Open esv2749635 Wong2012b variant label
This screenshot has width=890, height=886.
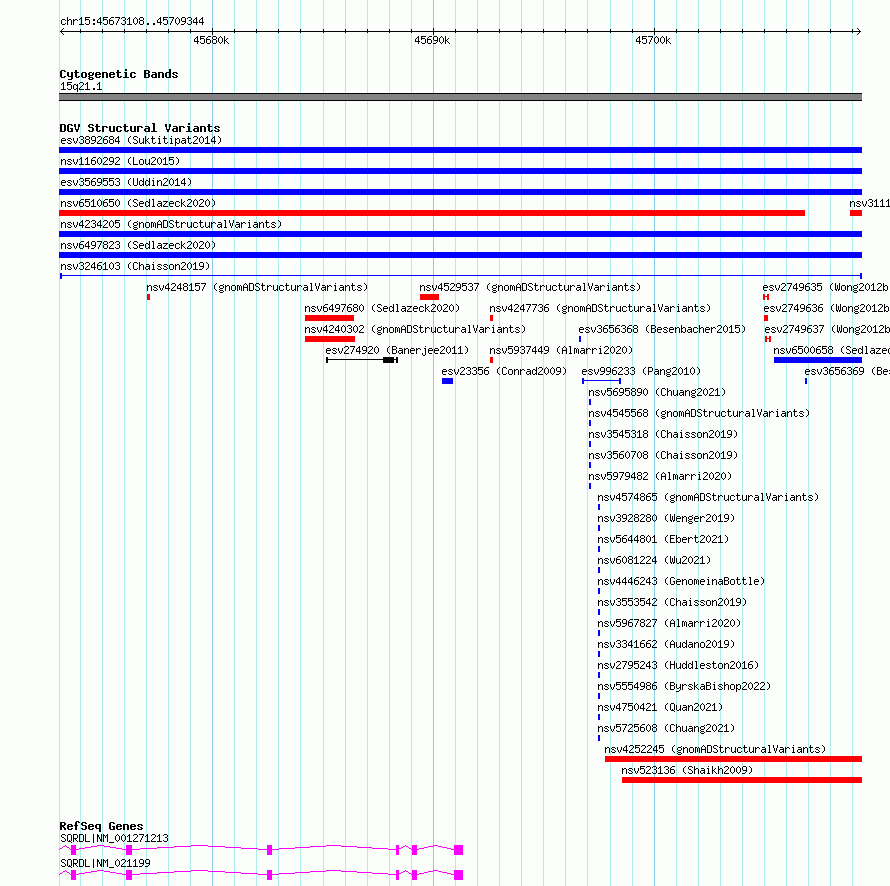826,287
